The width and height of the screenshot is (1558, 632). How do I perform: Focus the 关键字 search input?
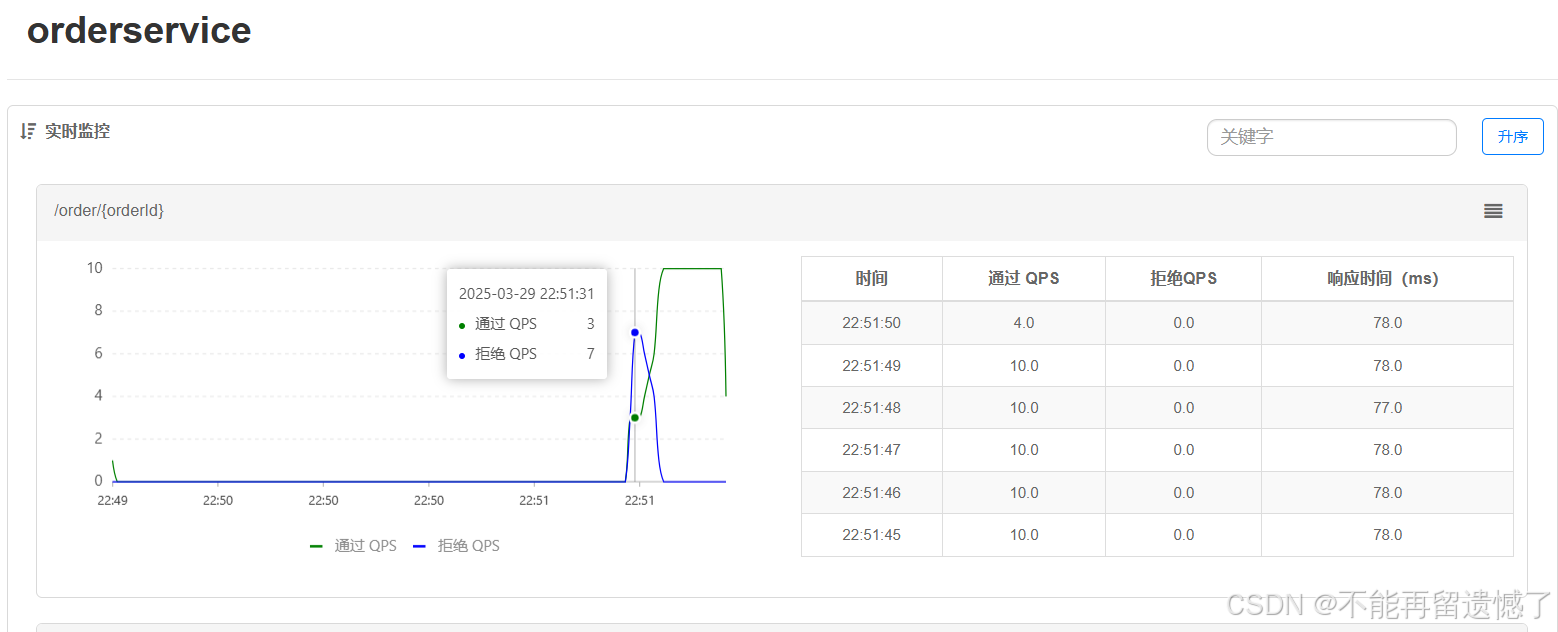(x=1331, y=137)
